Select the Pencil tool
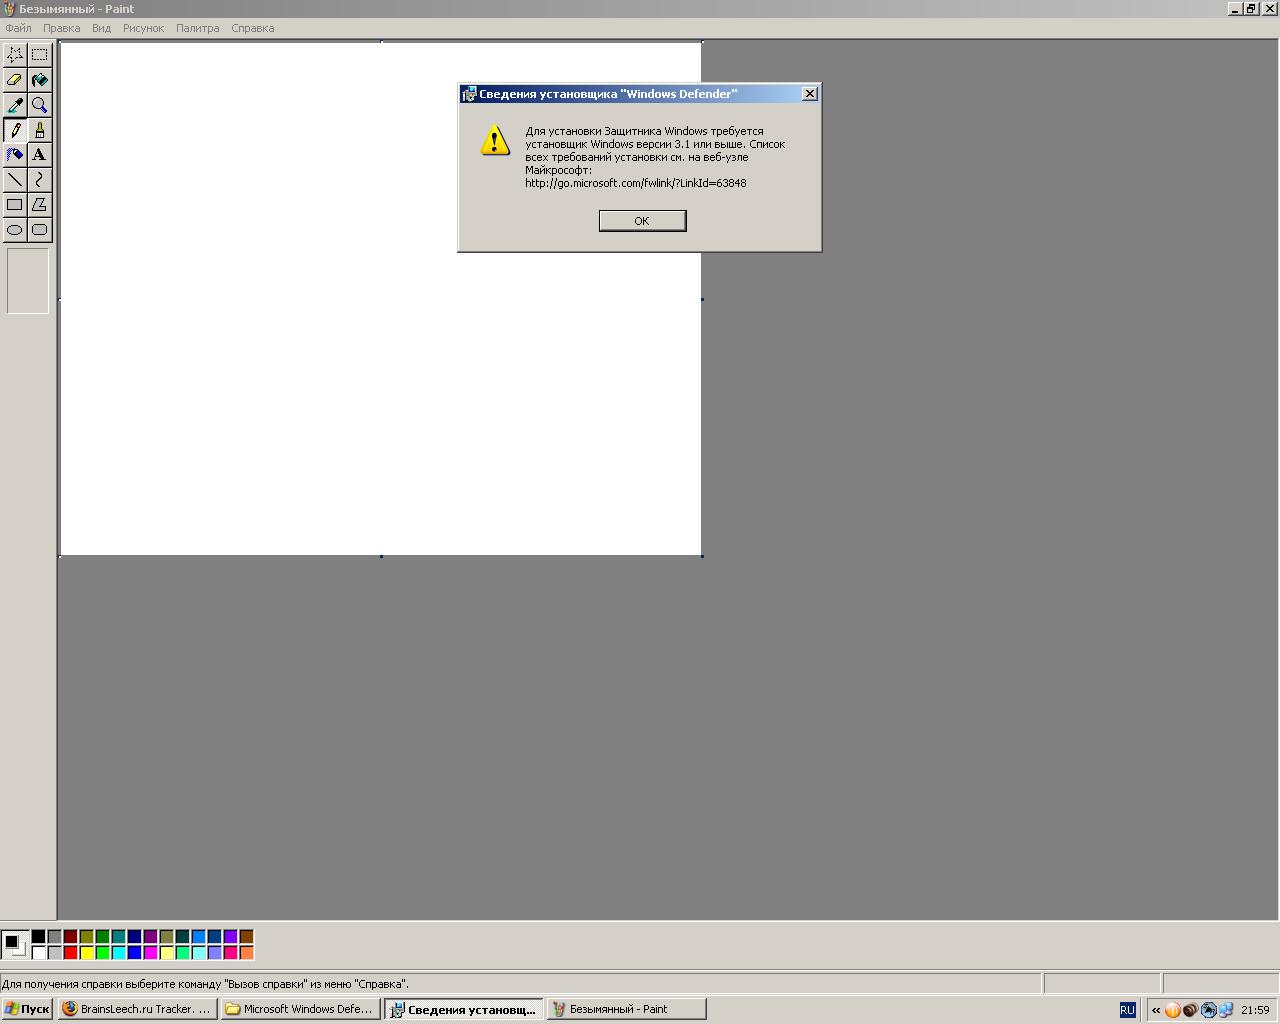1280x1024 pixels. pyautogui.click(x=15, y=130)
